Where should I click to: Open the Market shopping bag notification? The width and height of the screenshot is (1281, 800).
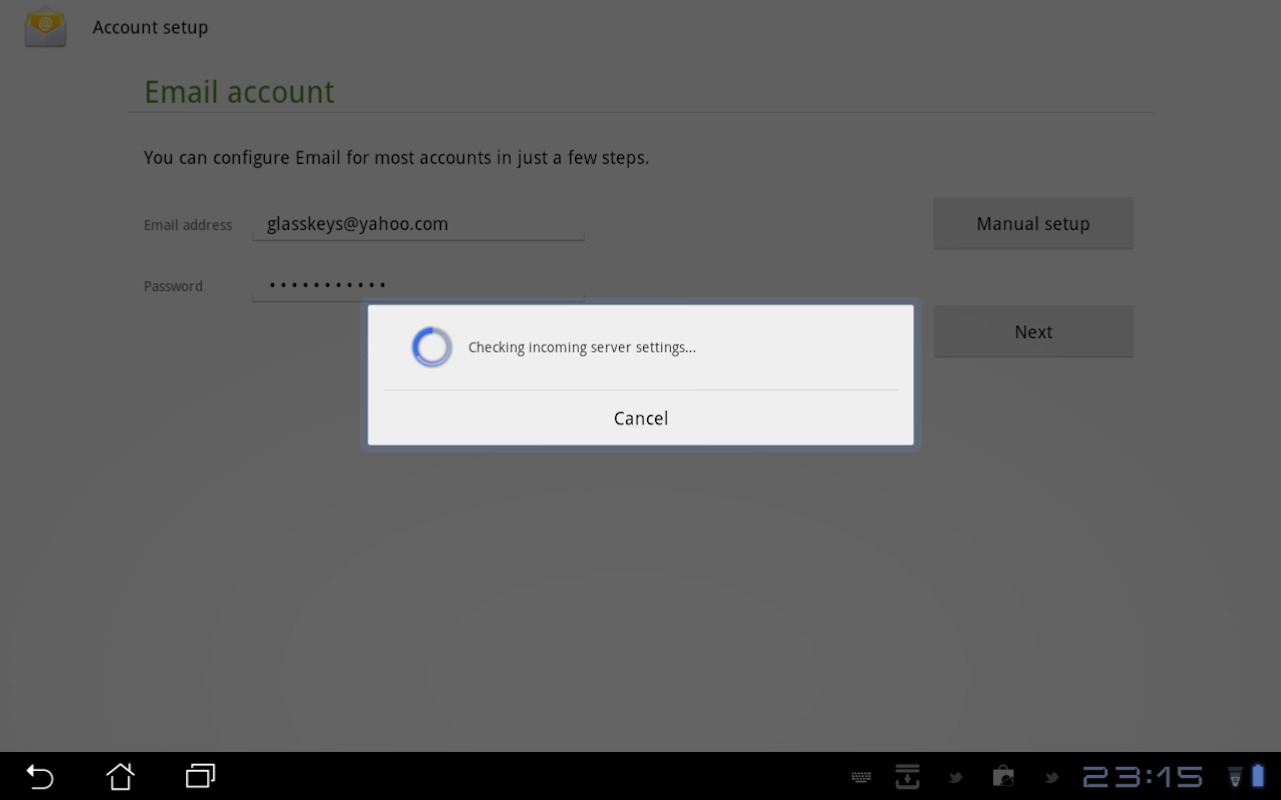pyautogui.click(x=1003, y=776)
